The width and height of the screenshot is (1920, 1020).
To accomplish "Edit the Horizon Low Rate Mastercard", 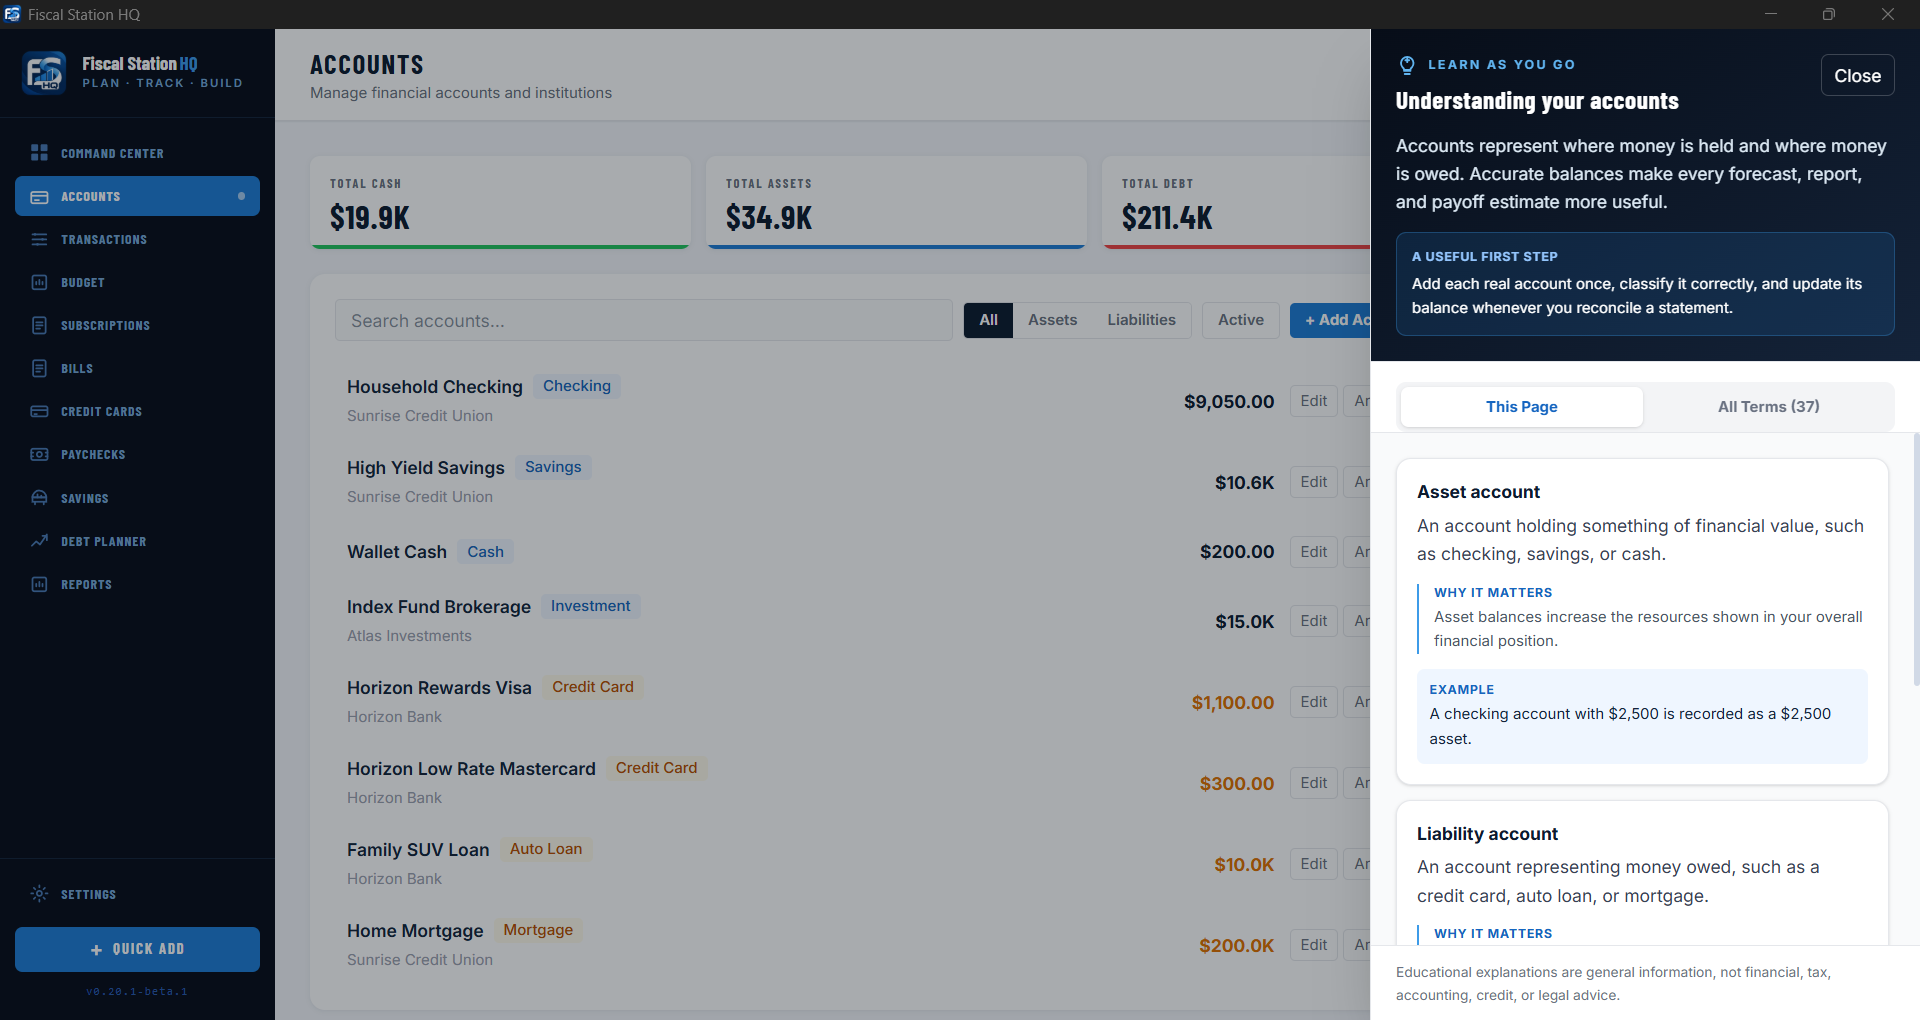I will [x=1313, y=783].
